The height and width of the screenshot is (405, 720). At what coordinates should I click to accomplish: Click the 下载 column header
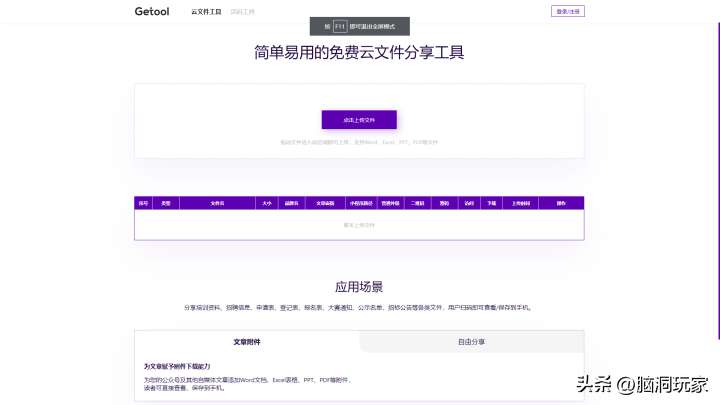(492, 203)
